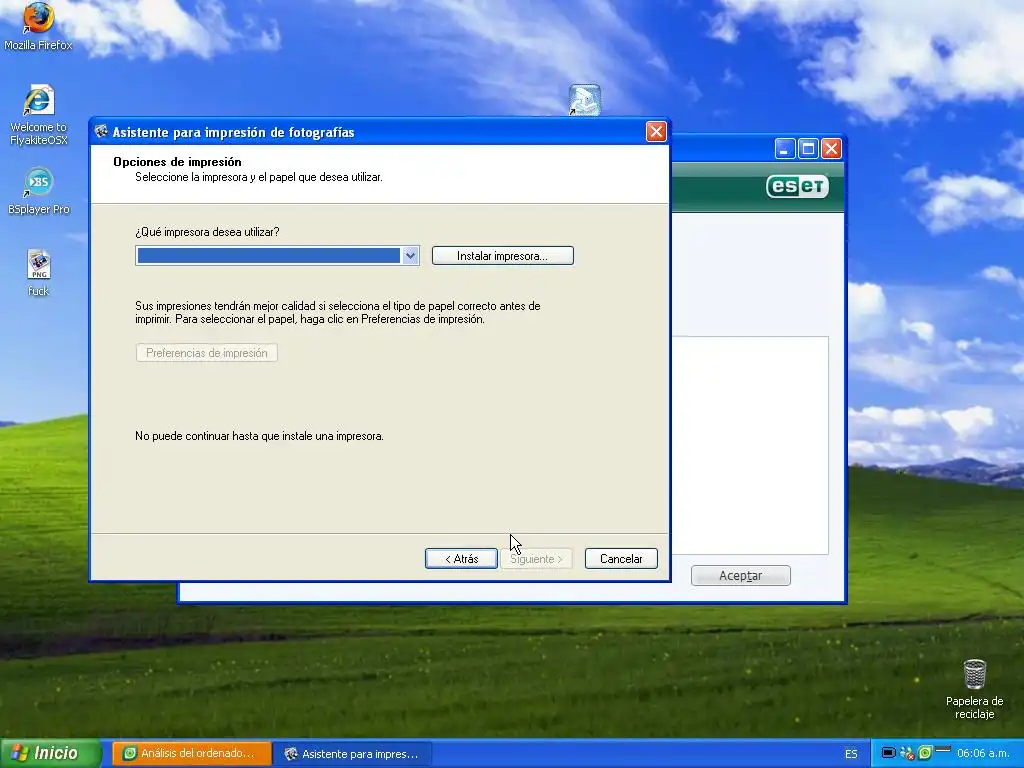Click Aceptar in the ESET window
Screen dimensions: 1024x768
click(741, 575)
